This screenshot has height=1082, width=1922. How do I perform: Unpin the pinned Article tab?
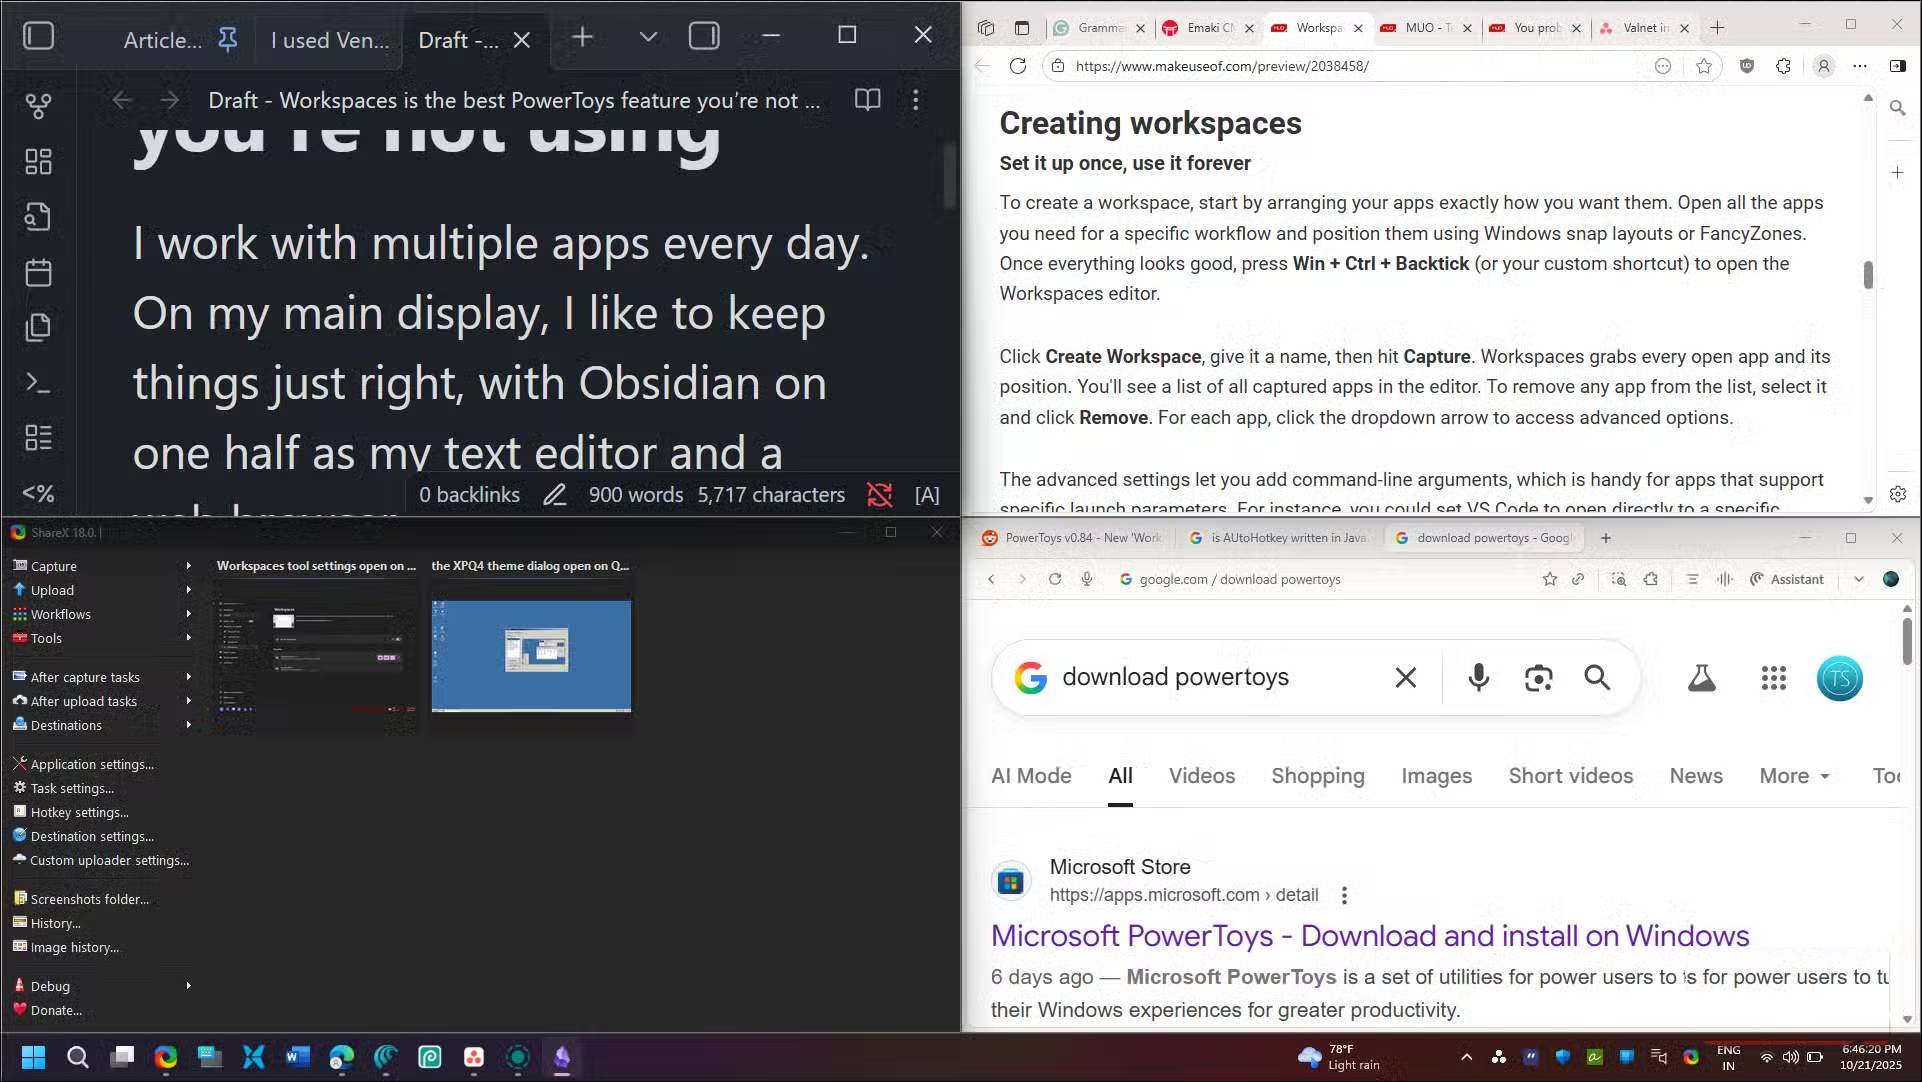228,39
